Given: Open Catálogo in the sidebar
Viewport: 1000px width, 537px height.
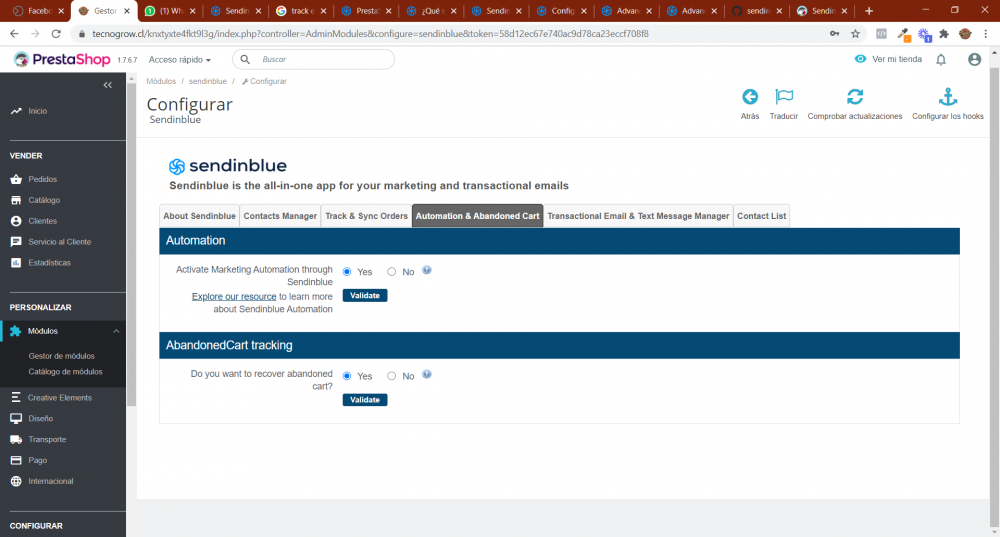Looking at the screenshot, I should [43, 200].
